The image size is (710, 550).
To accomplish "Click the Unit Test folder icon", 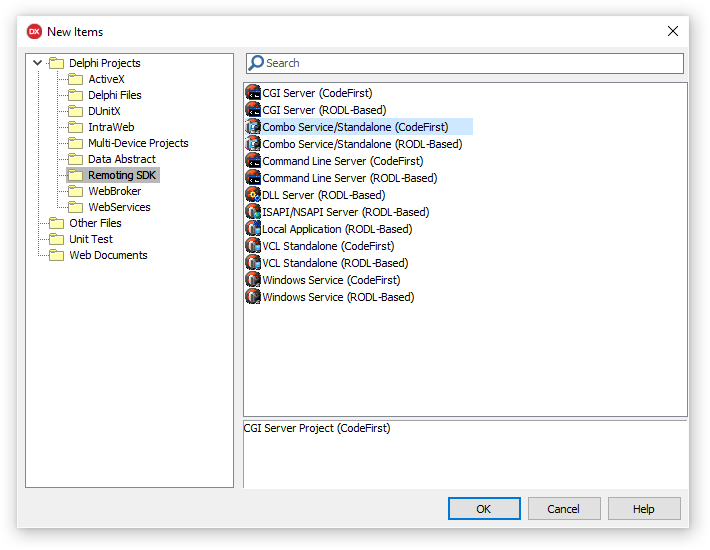I will click(57, 239).
